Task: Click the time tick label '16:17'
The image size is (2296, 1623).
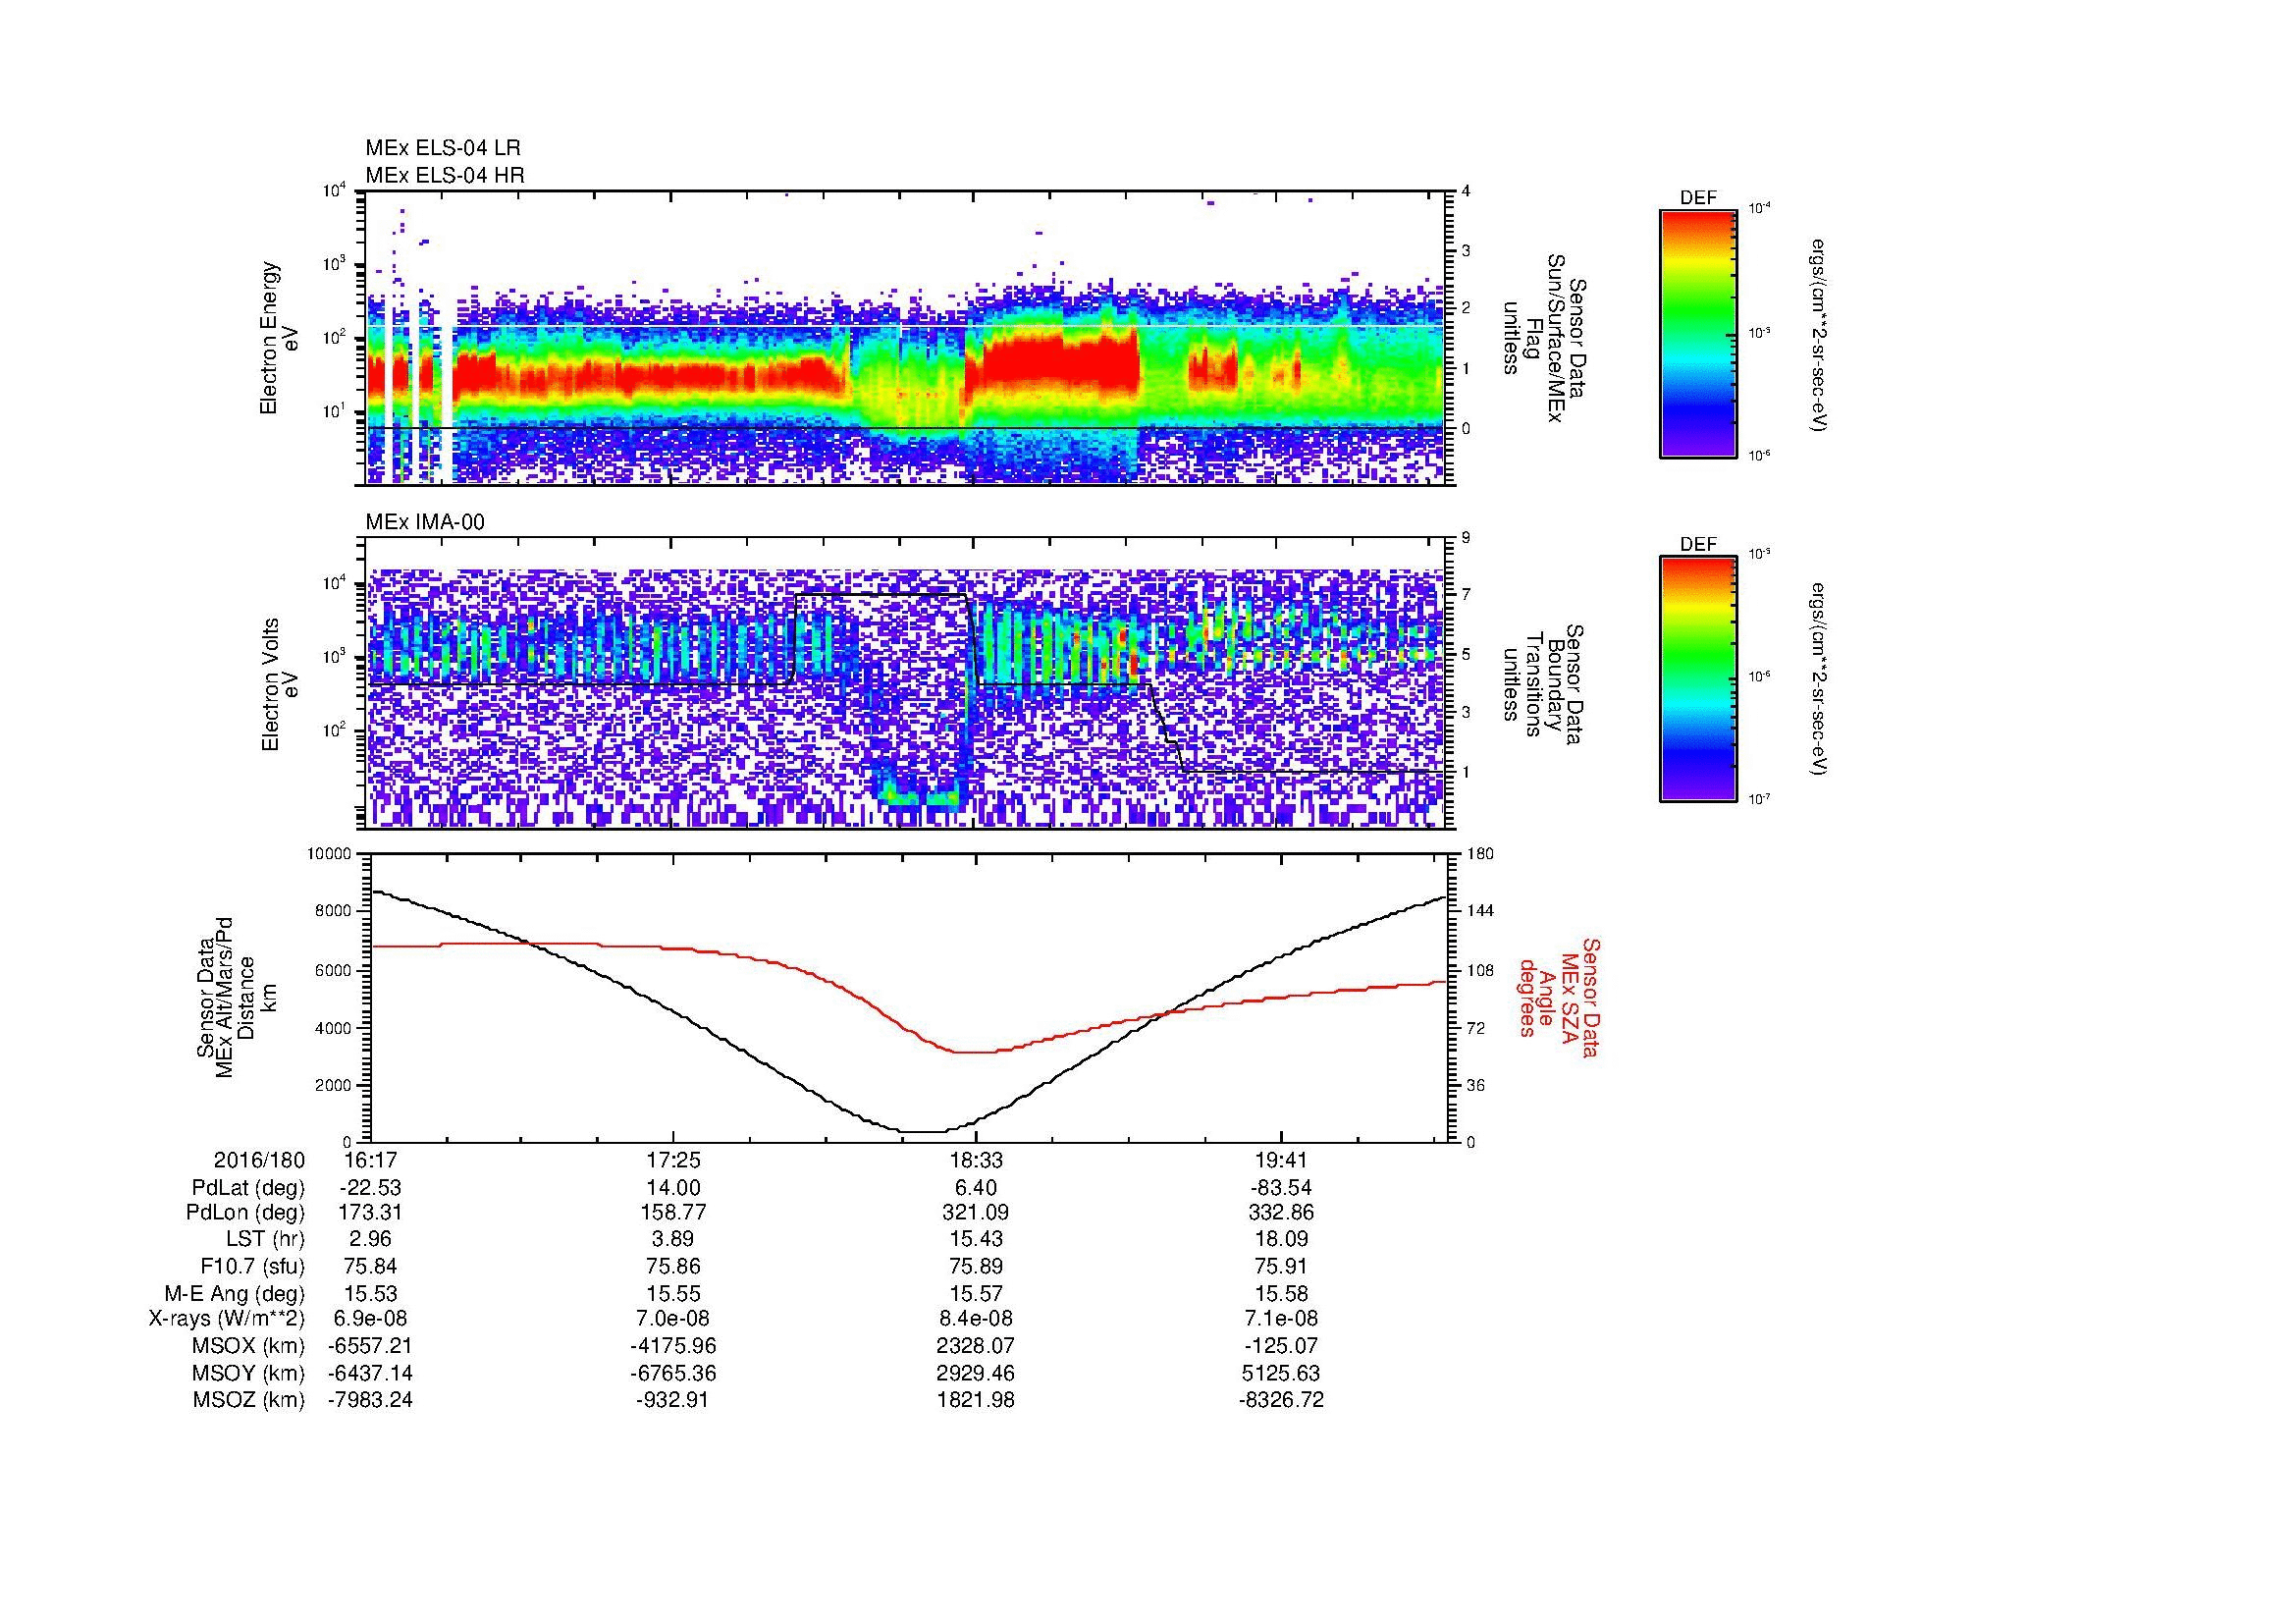Action: click(x=370, y=1160)
